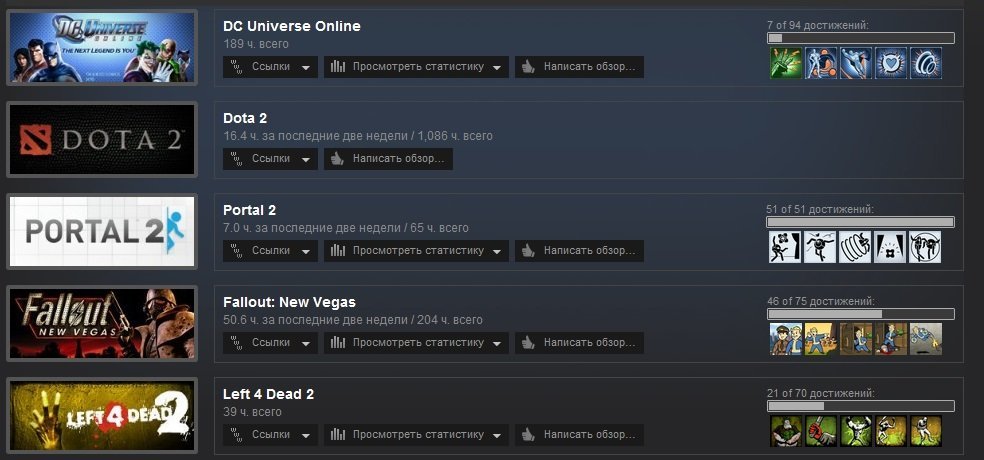Expand the Ссылки dropdown for Dota 2
This screenshot has width=984, height=460.
pos(270,159)
